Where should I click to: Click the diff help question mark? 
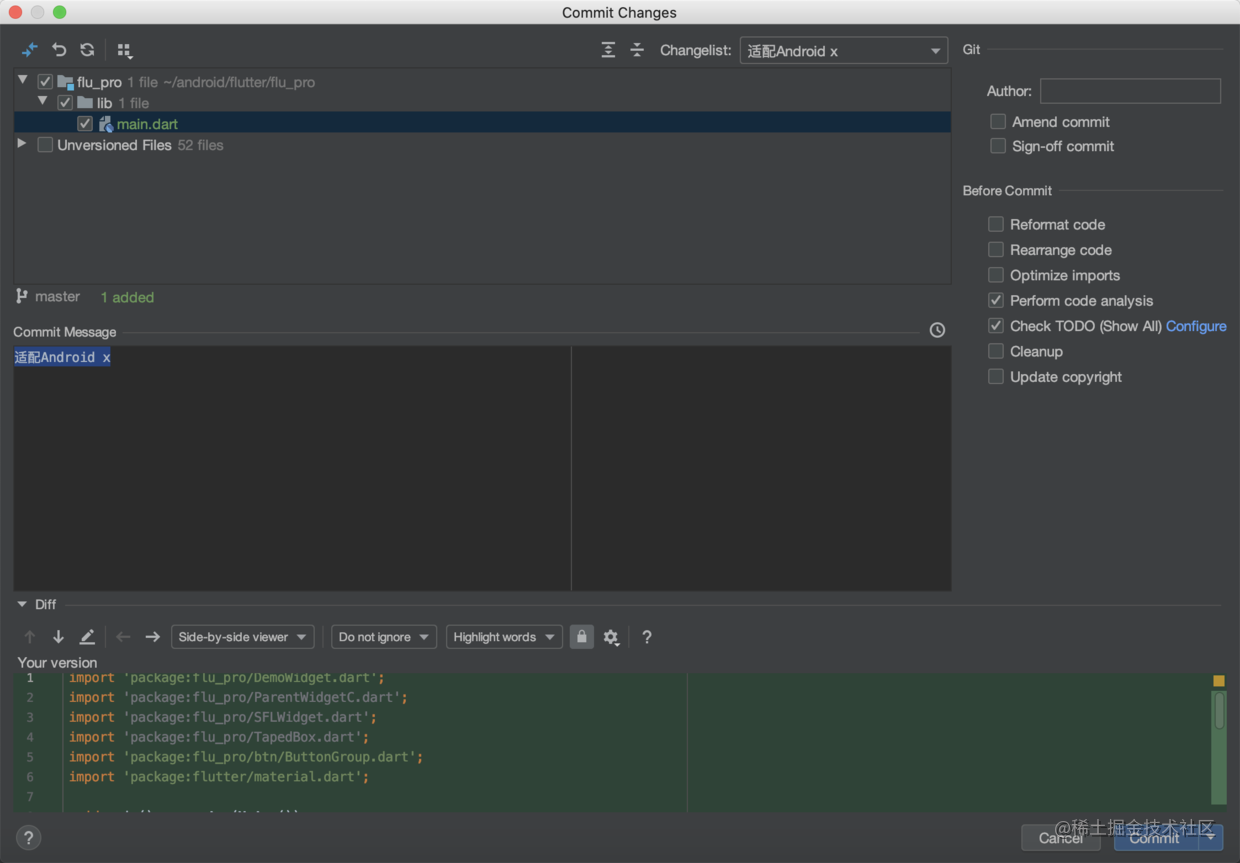pos(647,637)
